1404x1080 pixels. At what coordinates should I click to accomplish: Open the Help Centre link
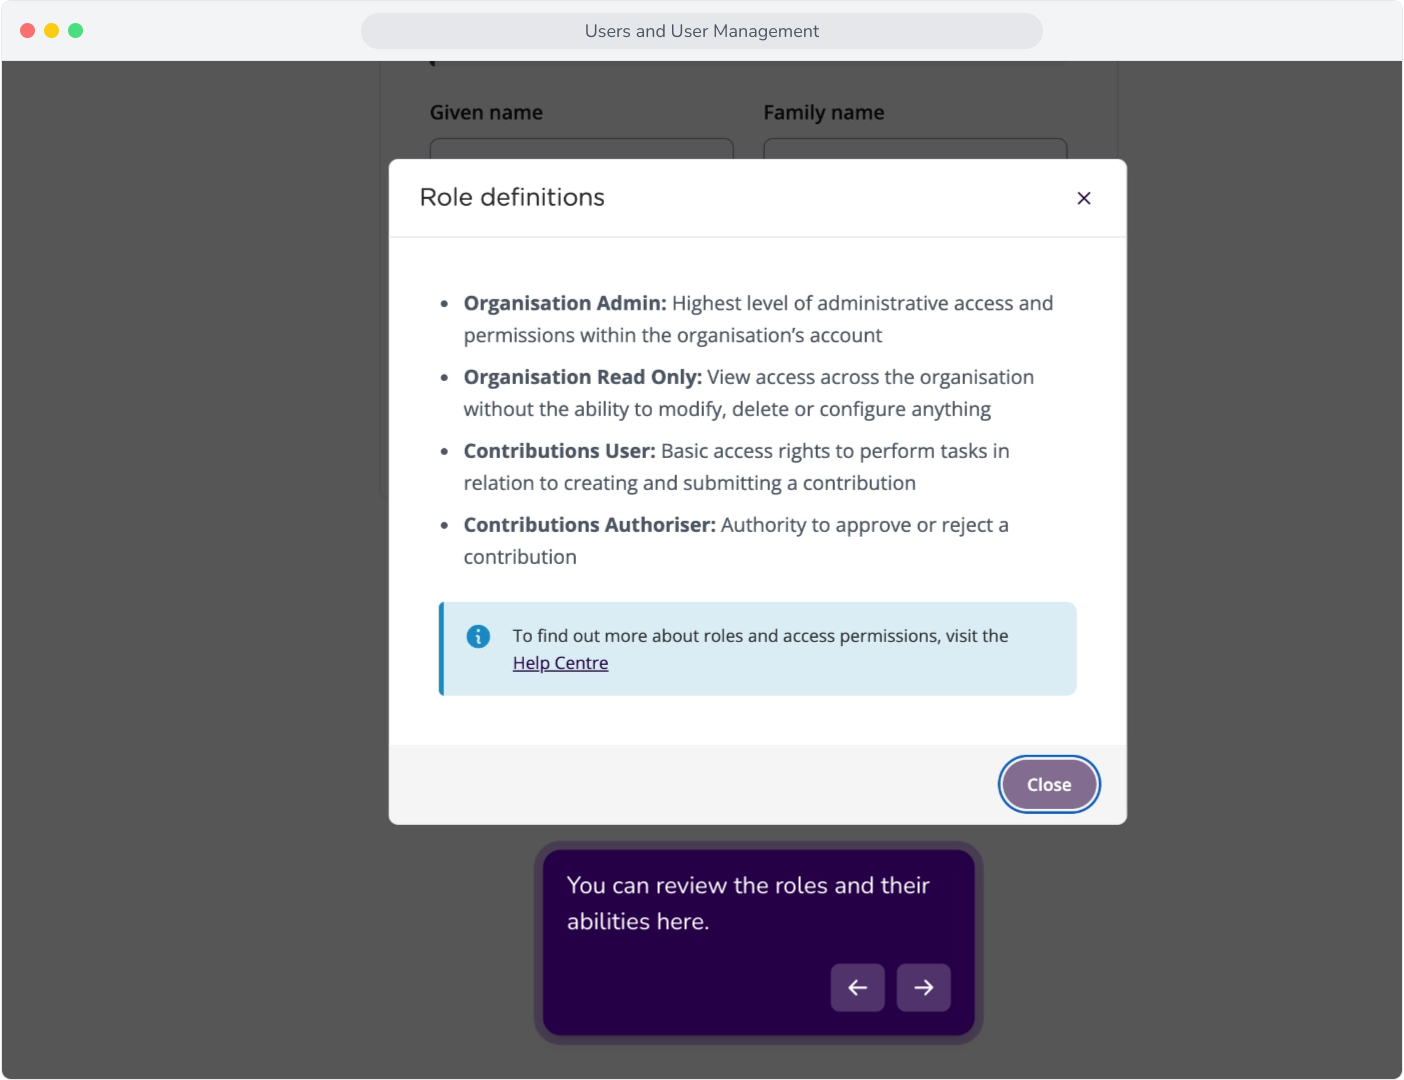(x=560, y=663)
